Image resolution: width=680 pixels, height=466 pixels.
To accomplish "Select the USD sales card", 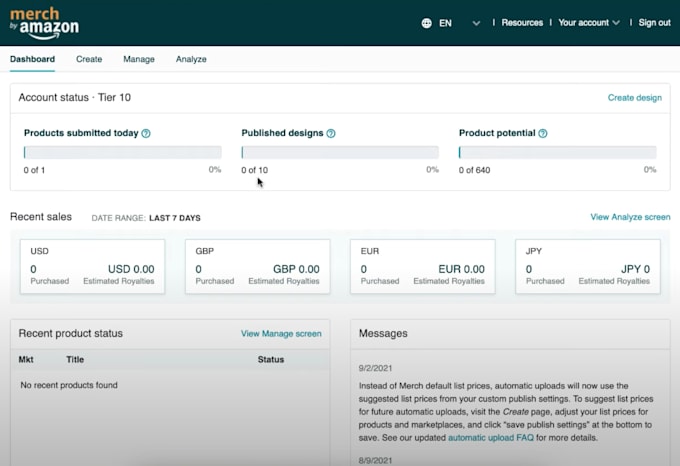I will pos(92,267).
